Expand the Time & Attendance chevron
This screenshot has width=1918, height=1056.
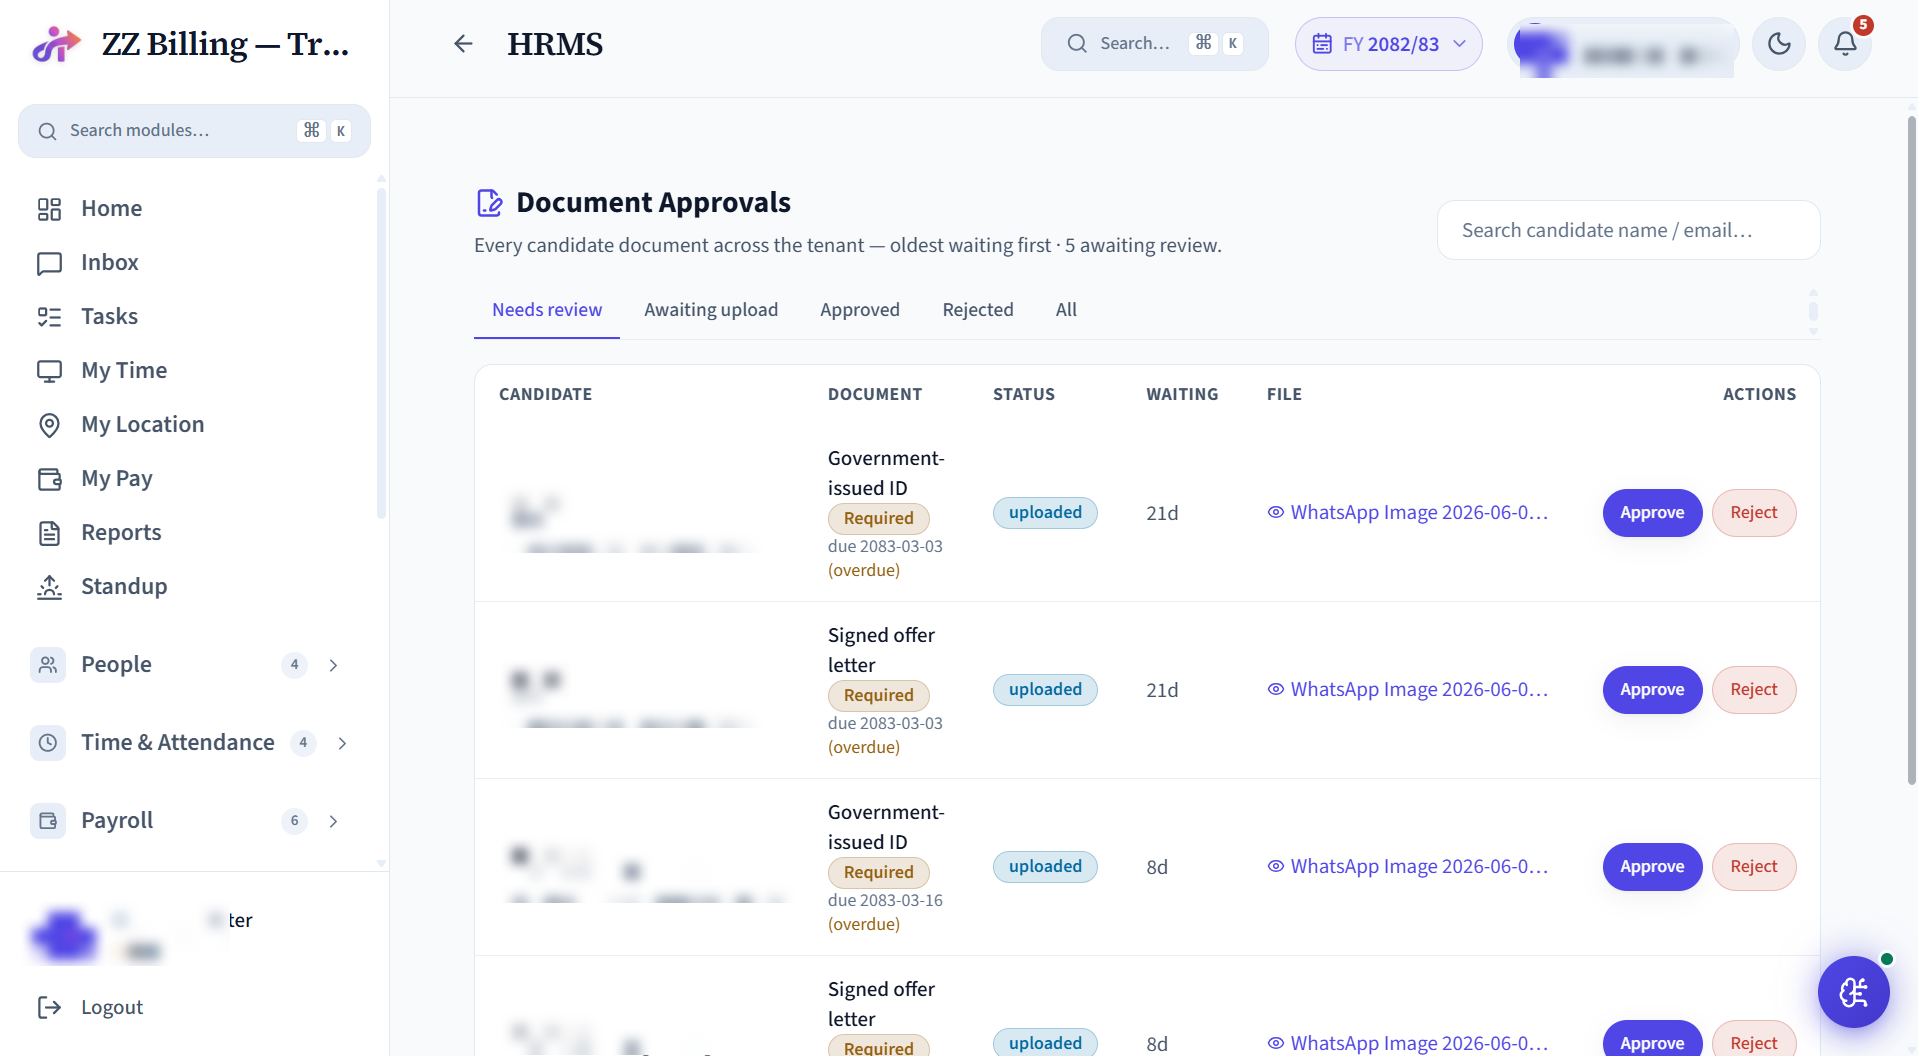[x=342, y=743]
